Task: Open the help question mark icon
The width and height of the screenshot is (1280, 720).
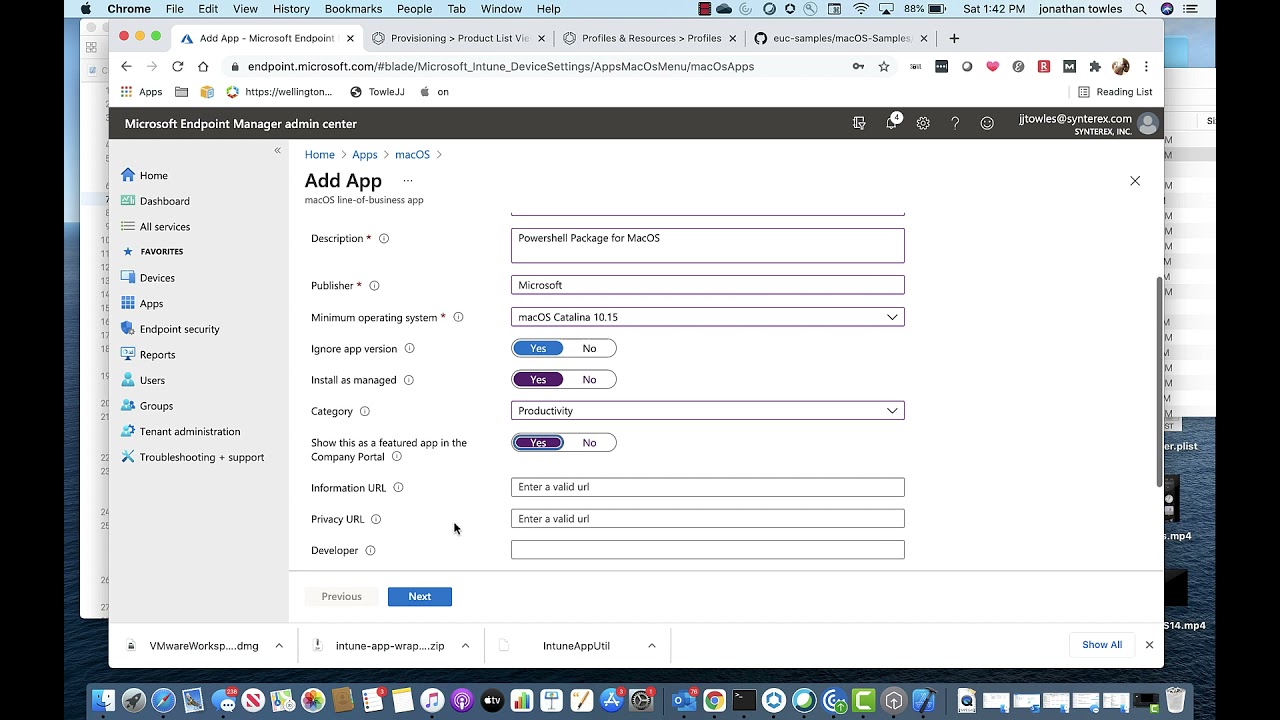Action: (x=955, y=123)
